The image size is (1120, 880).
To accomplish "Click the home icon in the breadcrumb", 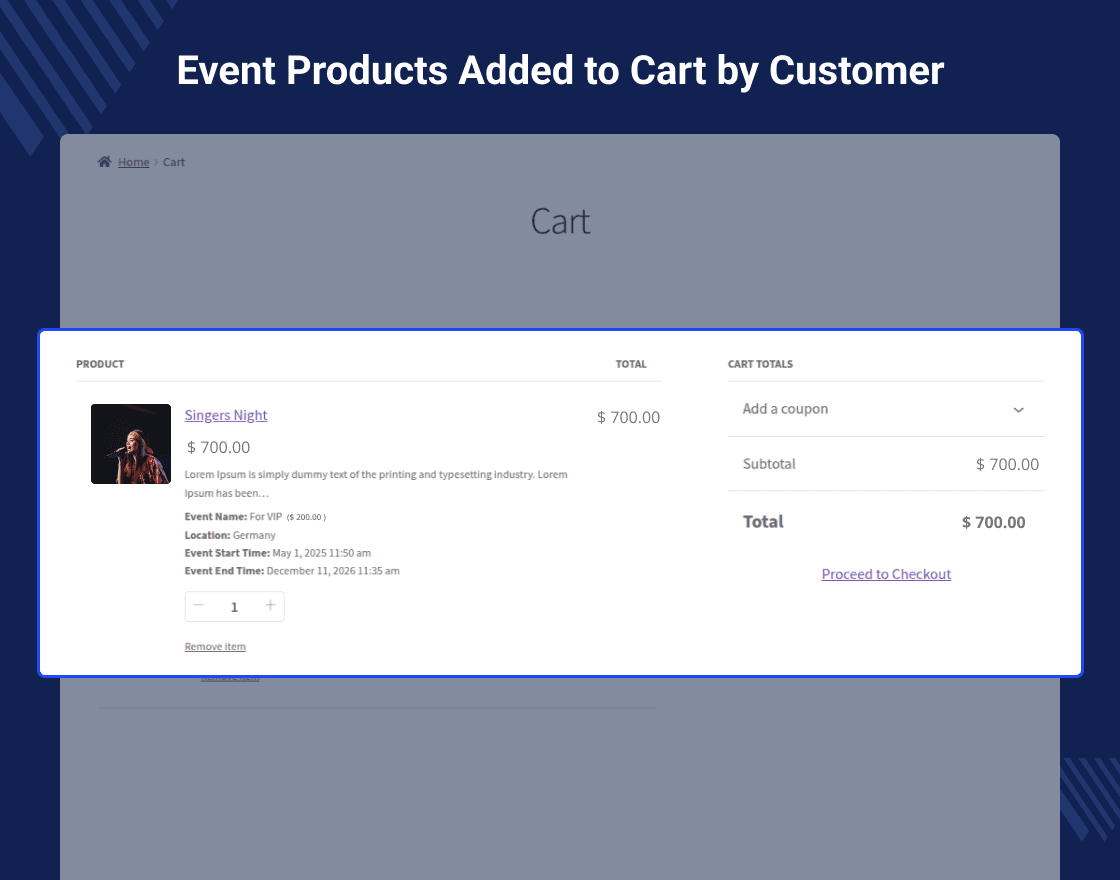I will click(103, 161).
